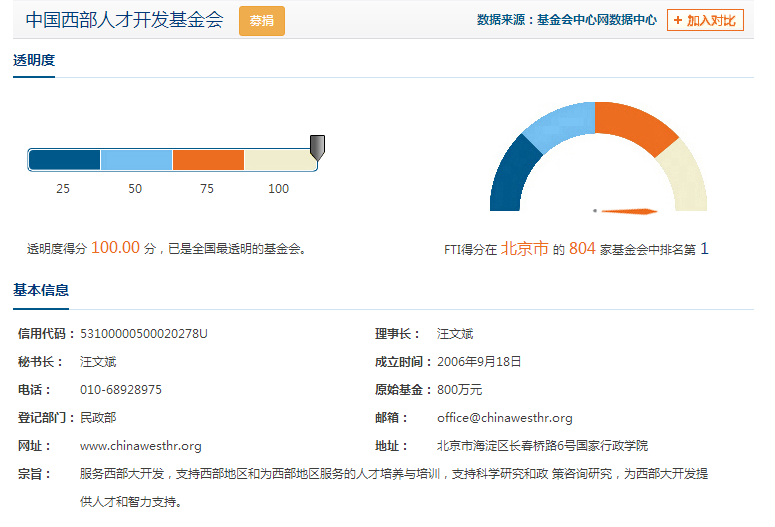775x527 pixels.
Task: Click the 登记部门 field label
Action: click(x=46, y=418)
